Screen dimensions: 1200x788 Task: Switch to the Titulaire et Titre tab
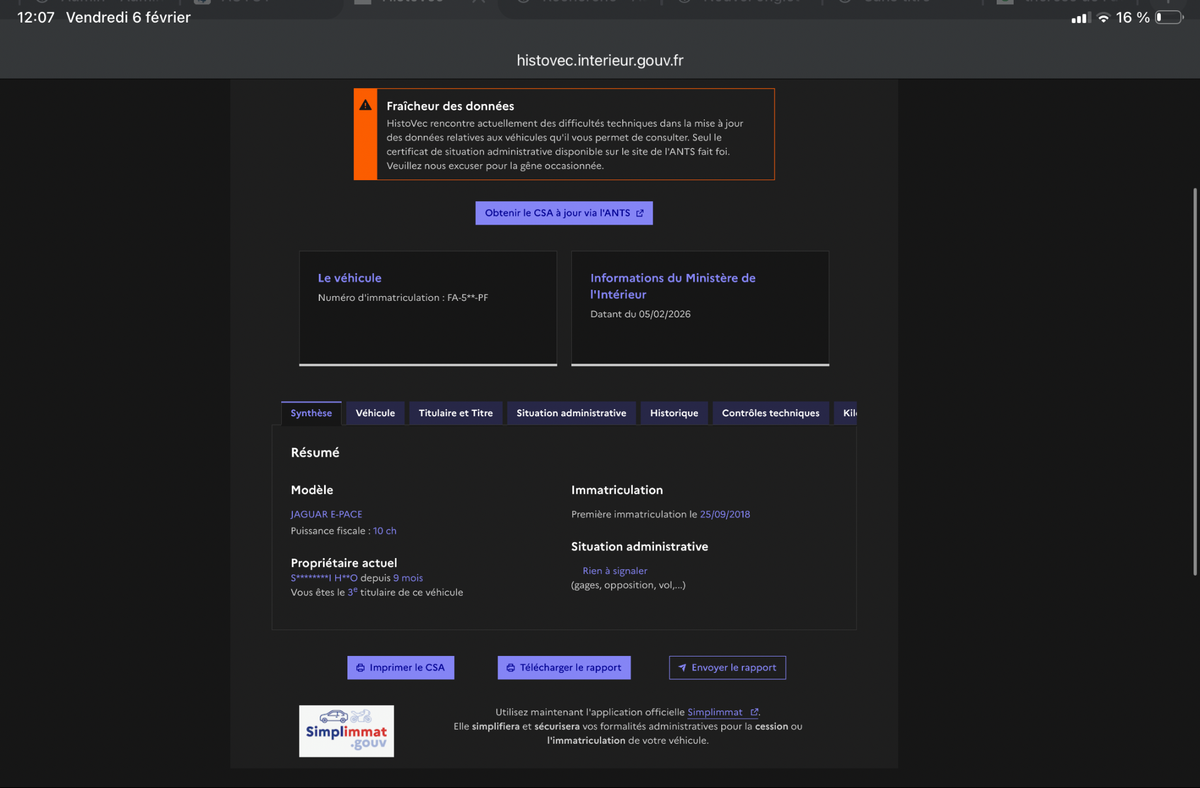coord(456,413)
